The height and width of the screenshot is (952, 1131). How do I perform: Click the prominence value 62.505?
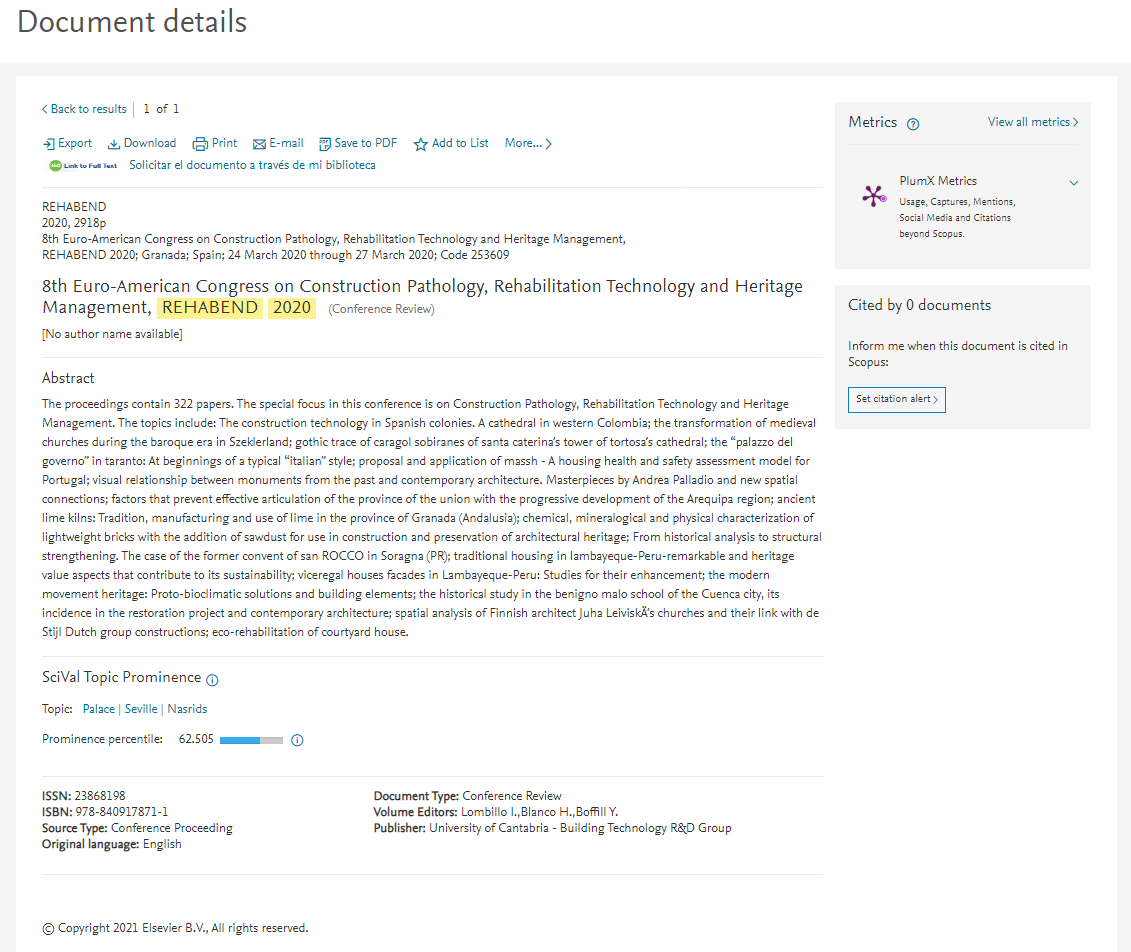click(196, 739)
